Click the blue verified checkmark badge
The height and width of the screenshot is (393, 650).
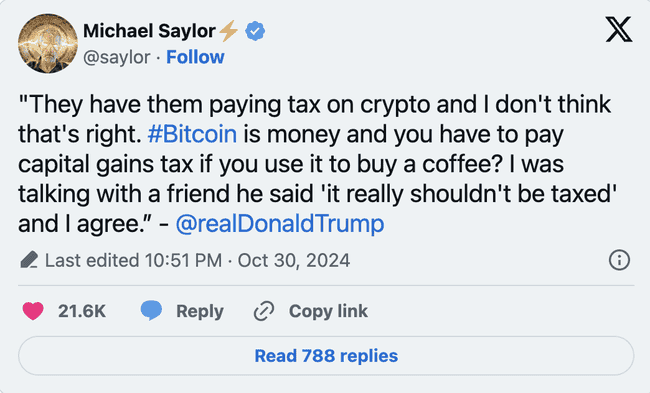click(x=255, y=31)
